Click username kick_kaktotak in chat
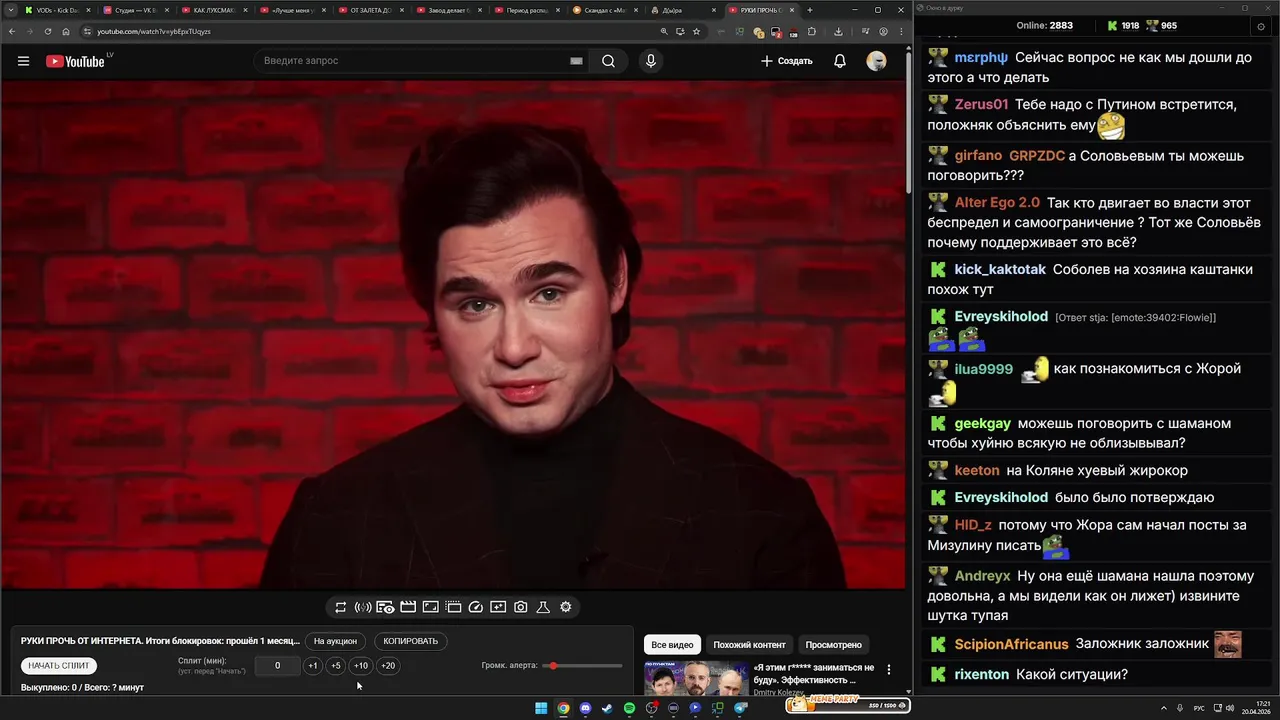 pyautogui.click(x=1000, y=269)
